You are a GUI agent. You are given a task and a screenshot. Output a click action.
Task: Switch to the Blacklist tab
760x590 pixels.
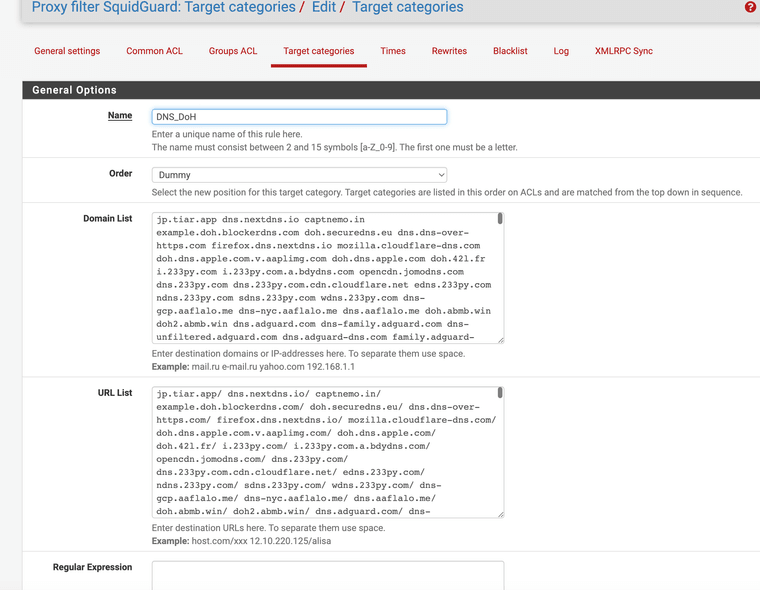click(510, 51)
